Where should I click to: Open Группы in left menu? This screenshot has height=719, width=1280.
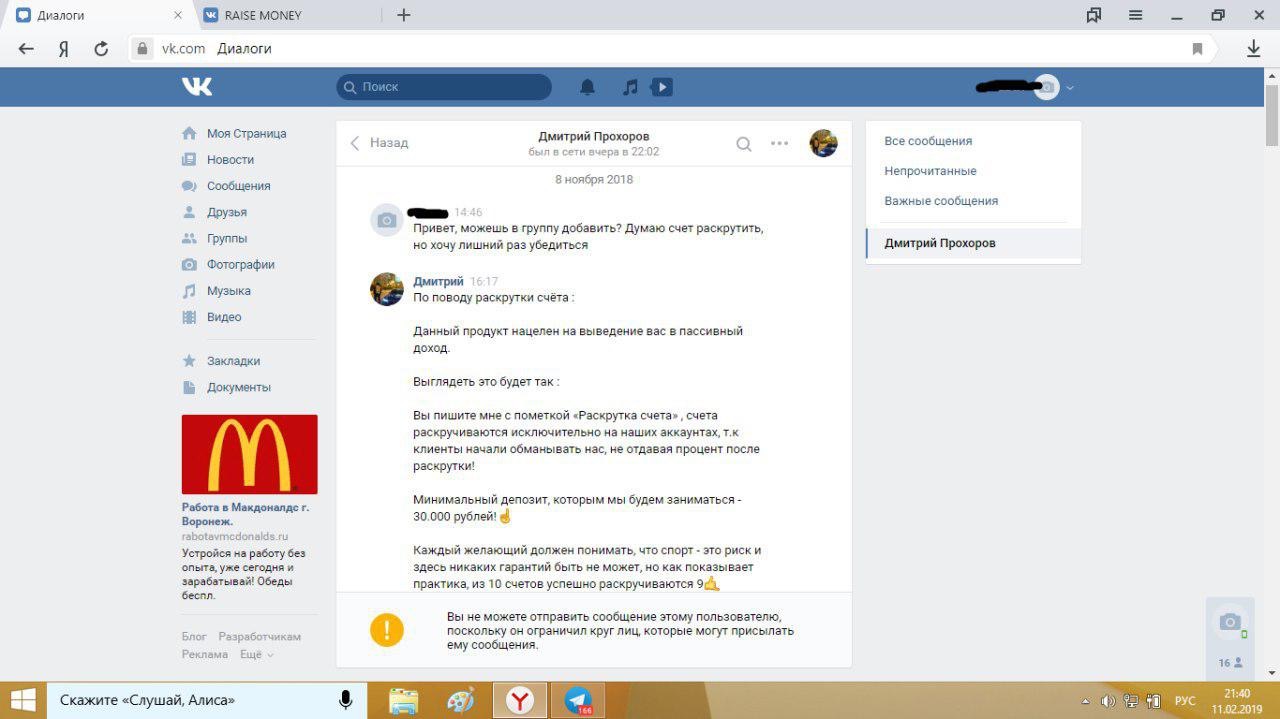tap(227, 238)
